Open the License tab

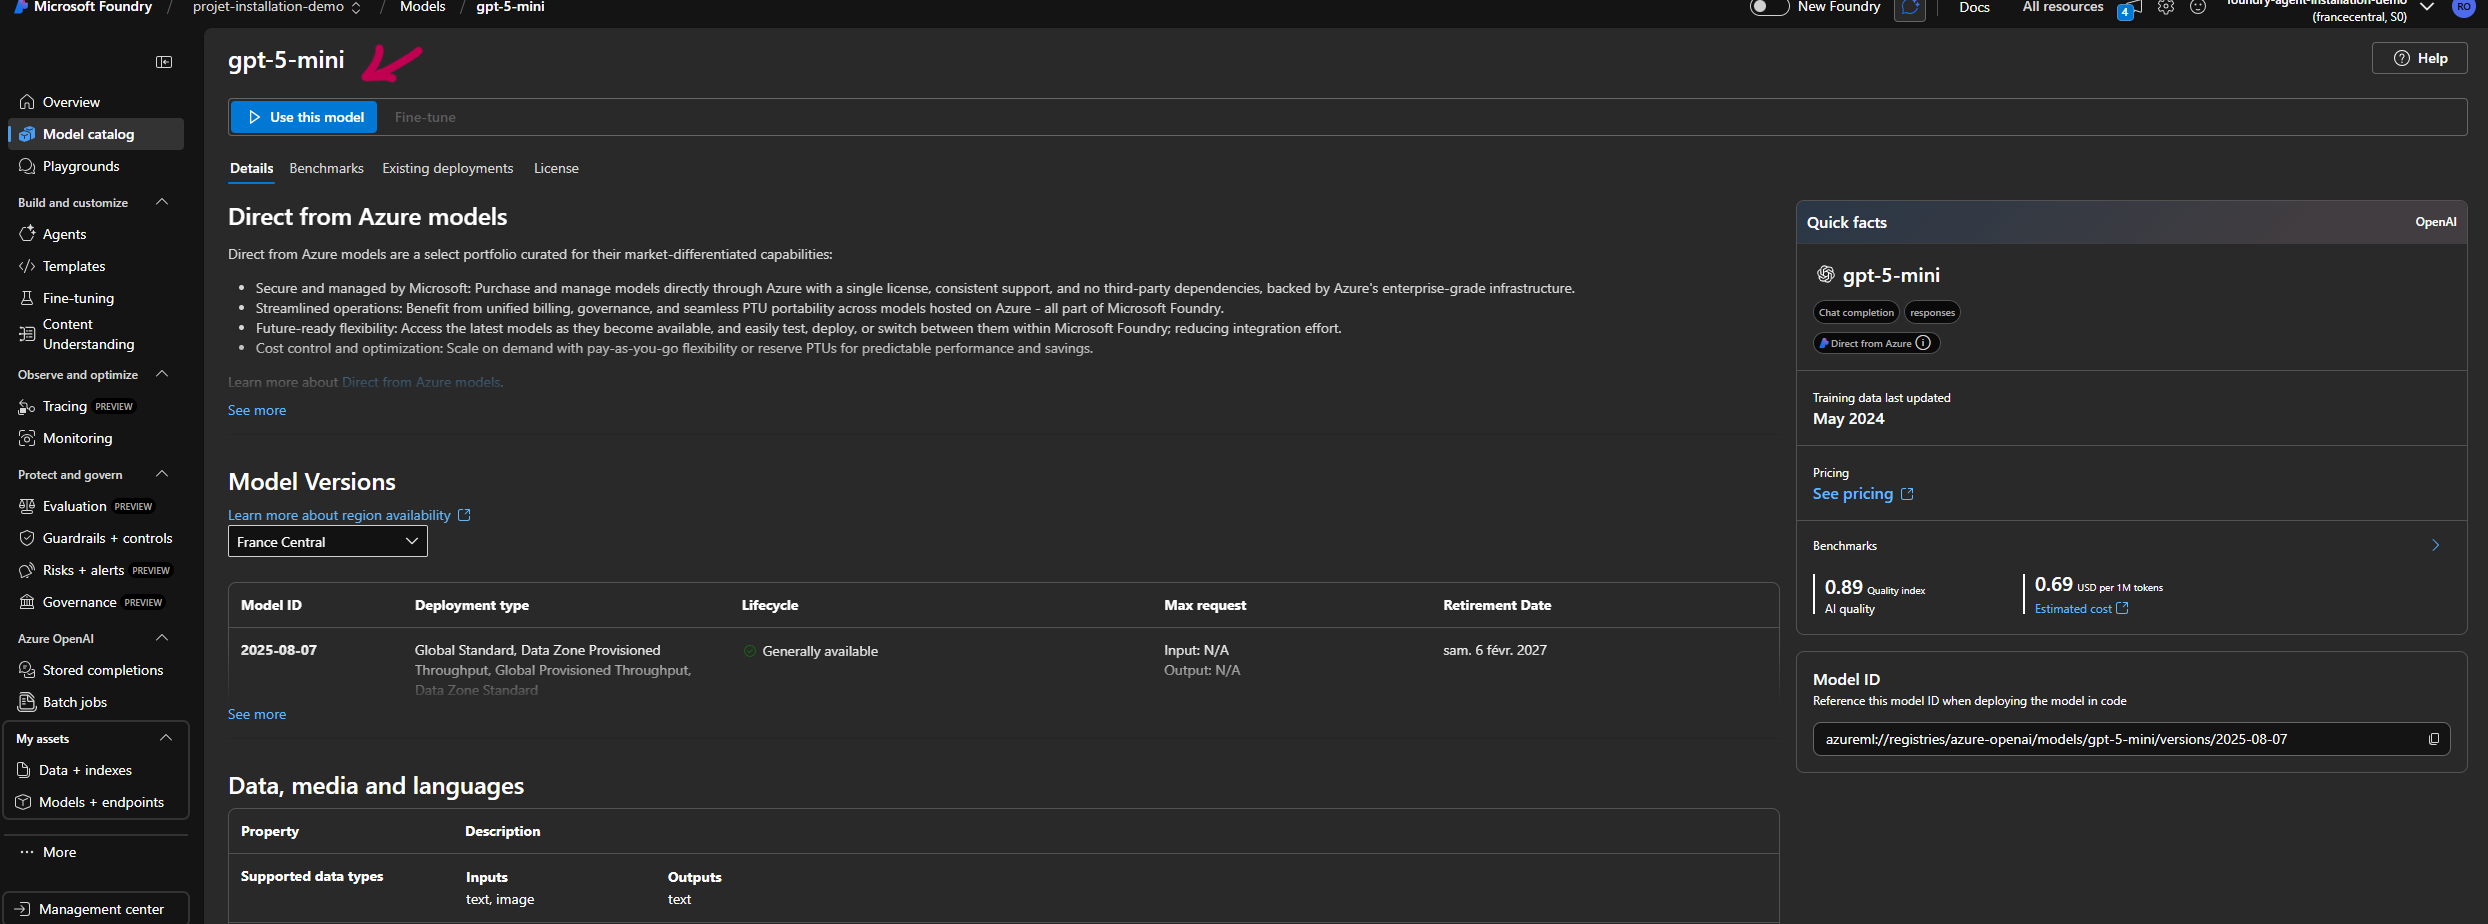tap(556, 168)
